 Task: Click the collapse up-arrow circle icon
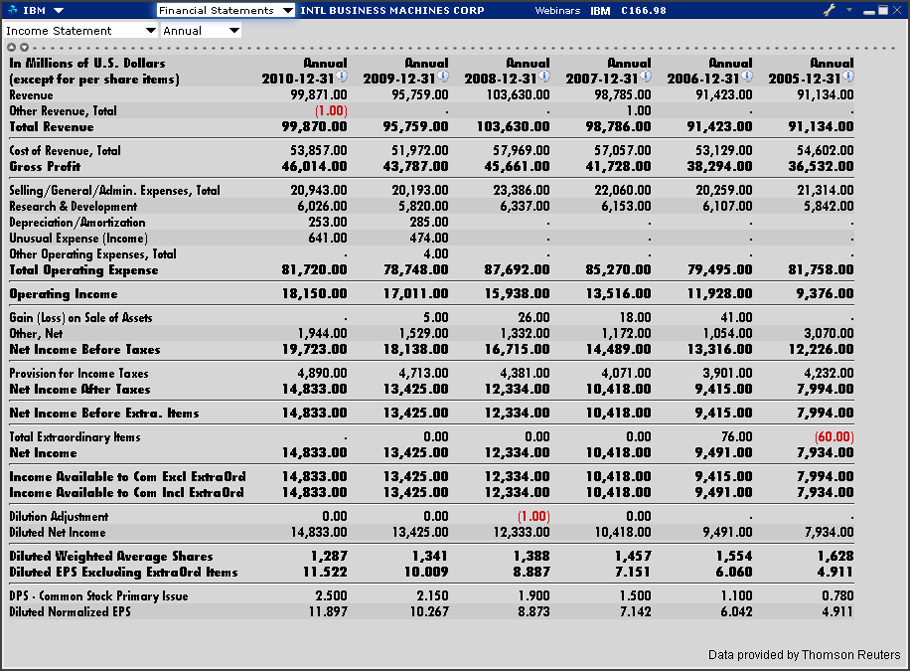click(11, 48)
